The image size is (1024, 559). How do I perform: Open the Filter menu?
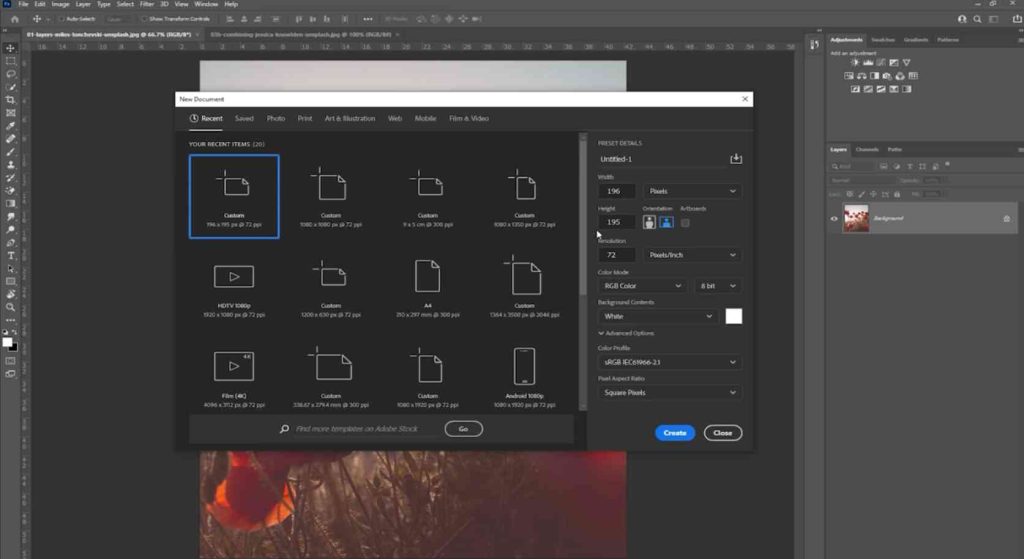pyautogui.click(x=147, y=4)
